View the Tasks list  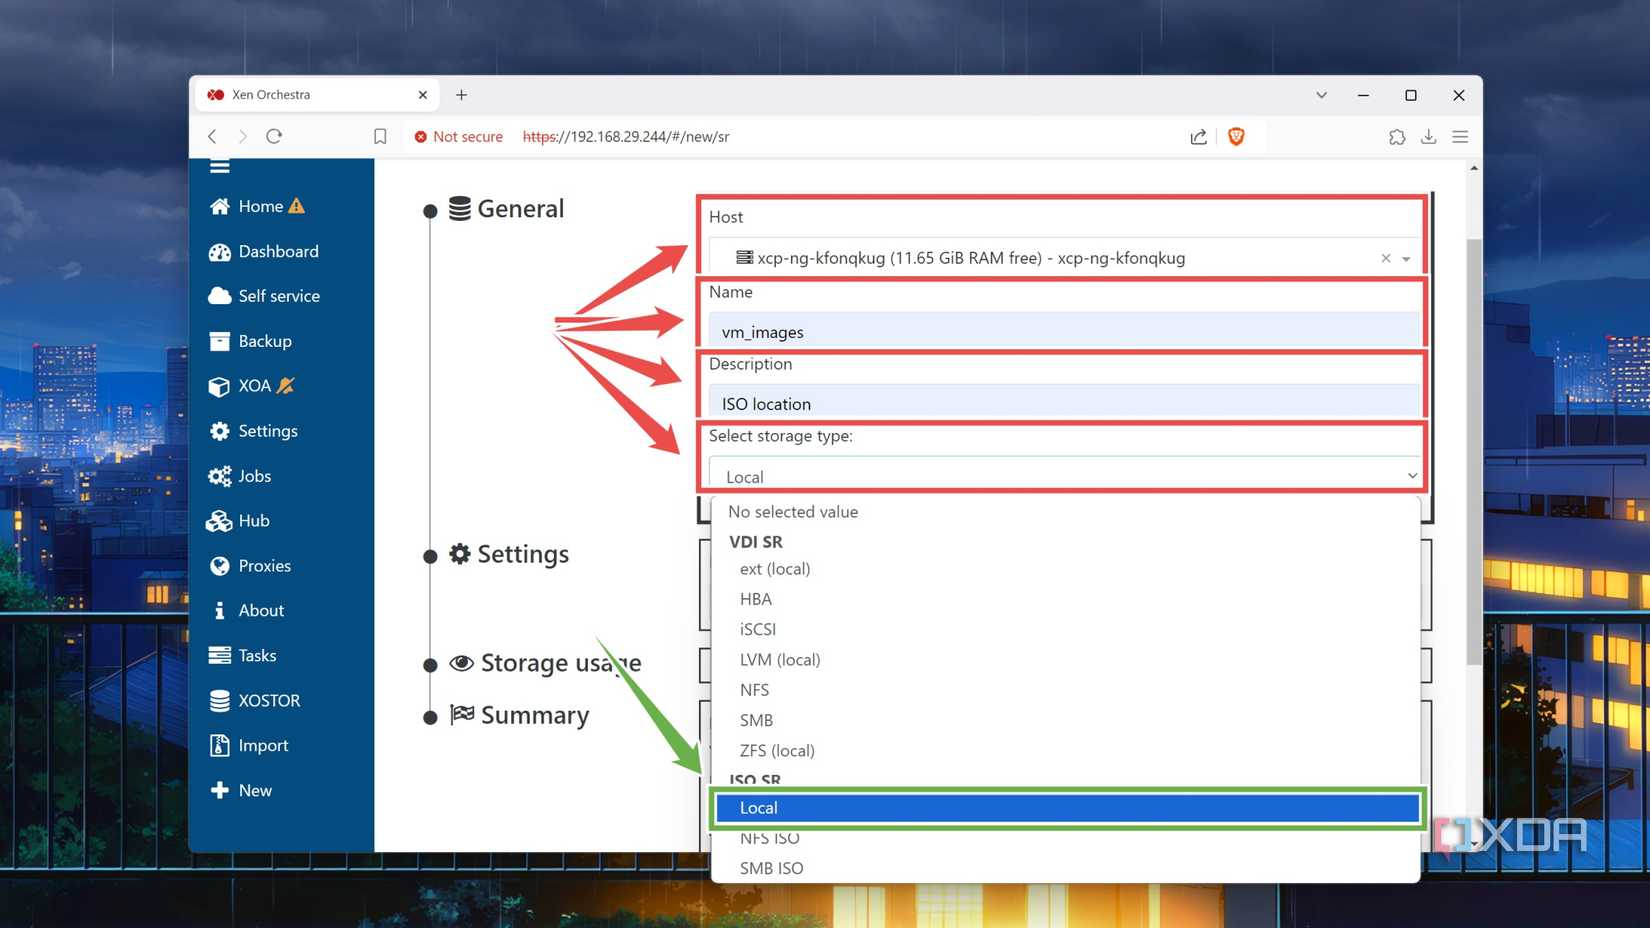tap(257, 655)
